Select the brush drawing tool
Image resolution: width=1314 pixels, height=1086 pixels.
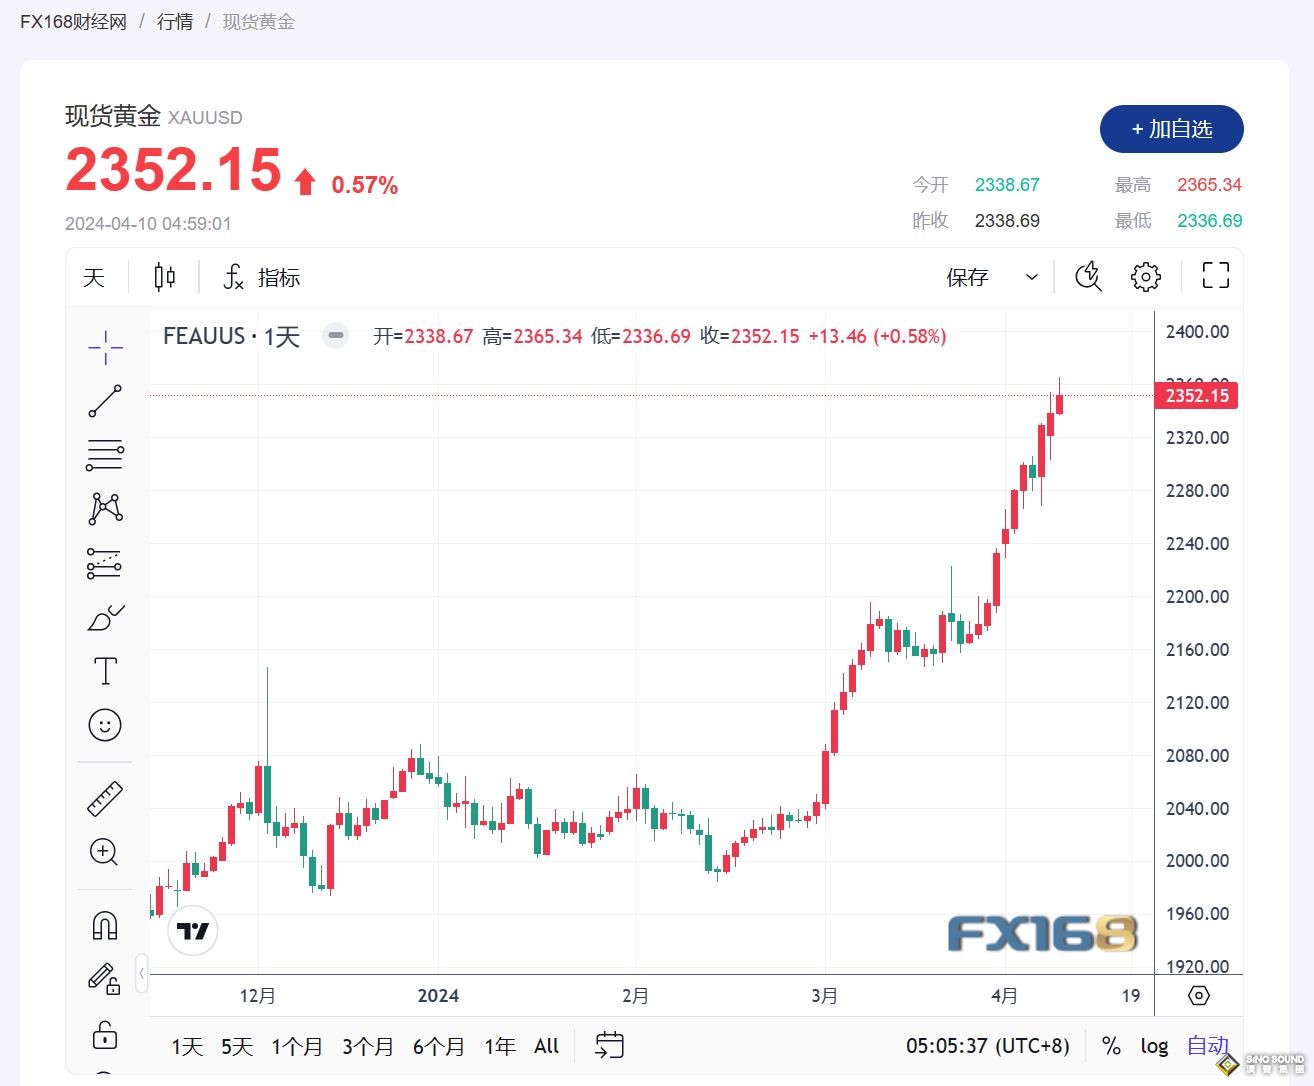click(x=105, y=618)
